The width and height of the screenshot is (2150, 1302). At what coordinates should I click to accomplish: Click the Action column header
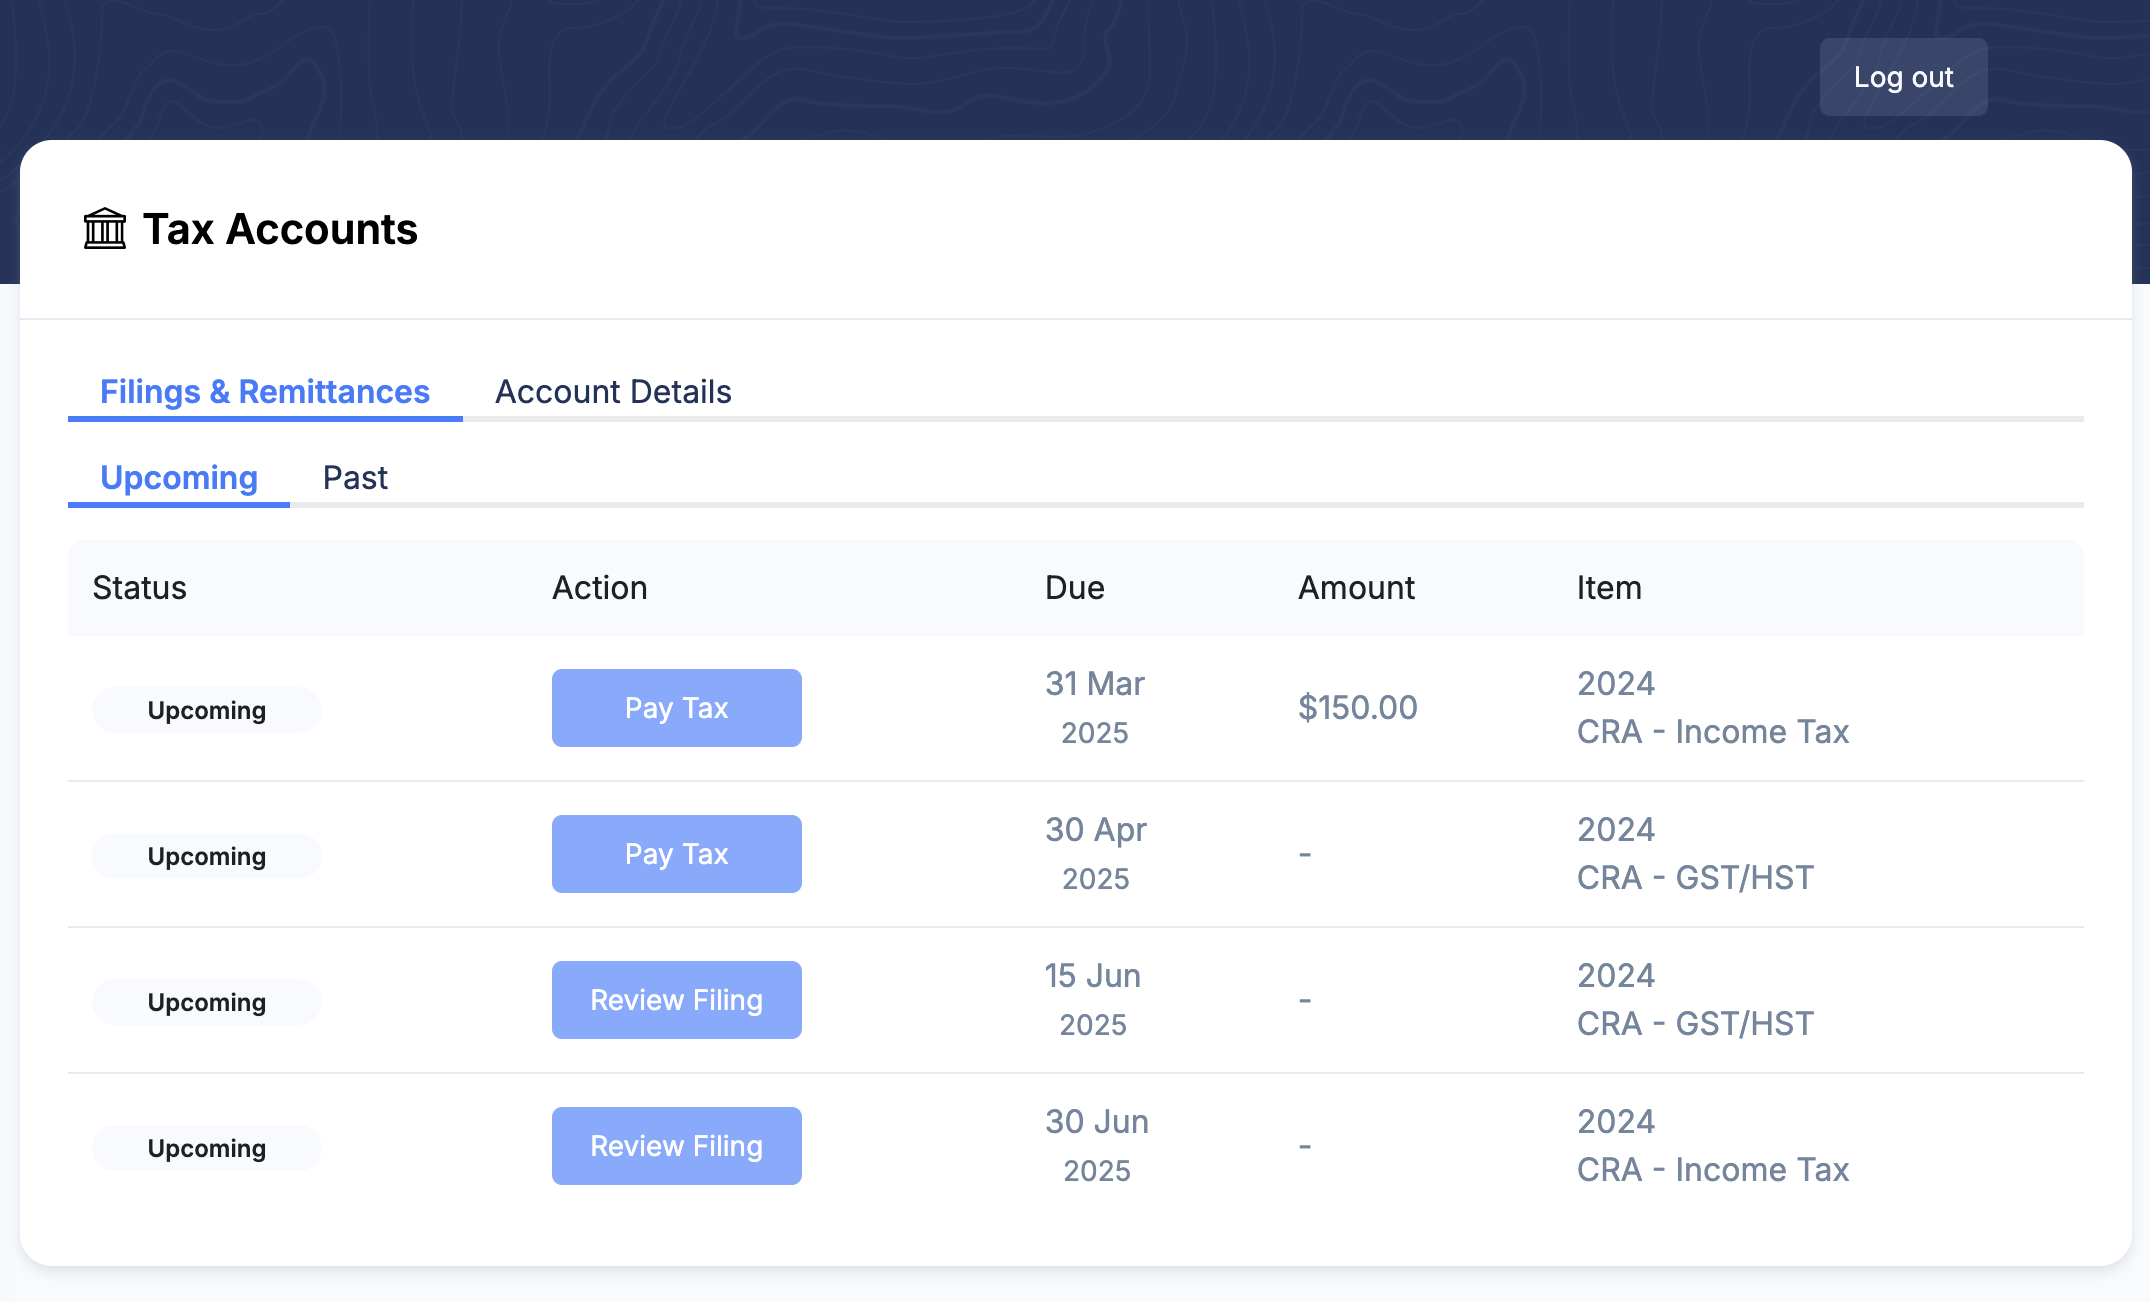coord(600,588)
